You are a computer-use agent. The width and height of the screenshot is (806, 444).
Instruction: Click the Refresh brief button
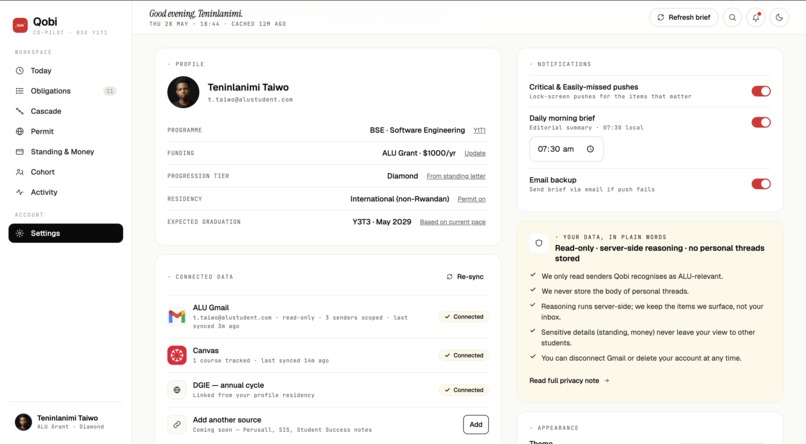point(684,17)
